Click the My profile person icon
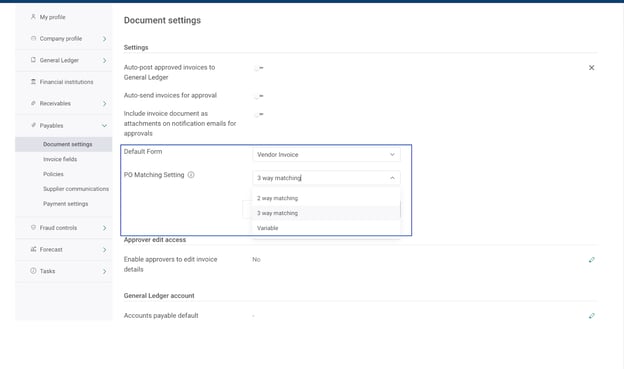The height and width of the screenshot is (369, 624). (x=33, y=17)
